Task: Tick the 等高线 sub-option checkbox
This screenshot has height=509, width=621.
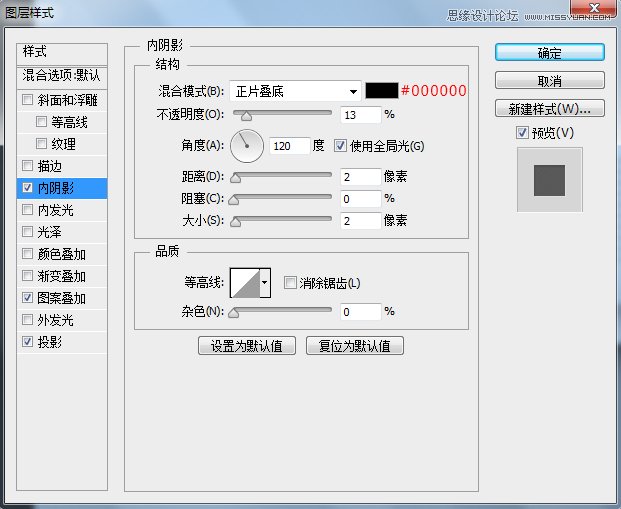Action: click(41, 122)
